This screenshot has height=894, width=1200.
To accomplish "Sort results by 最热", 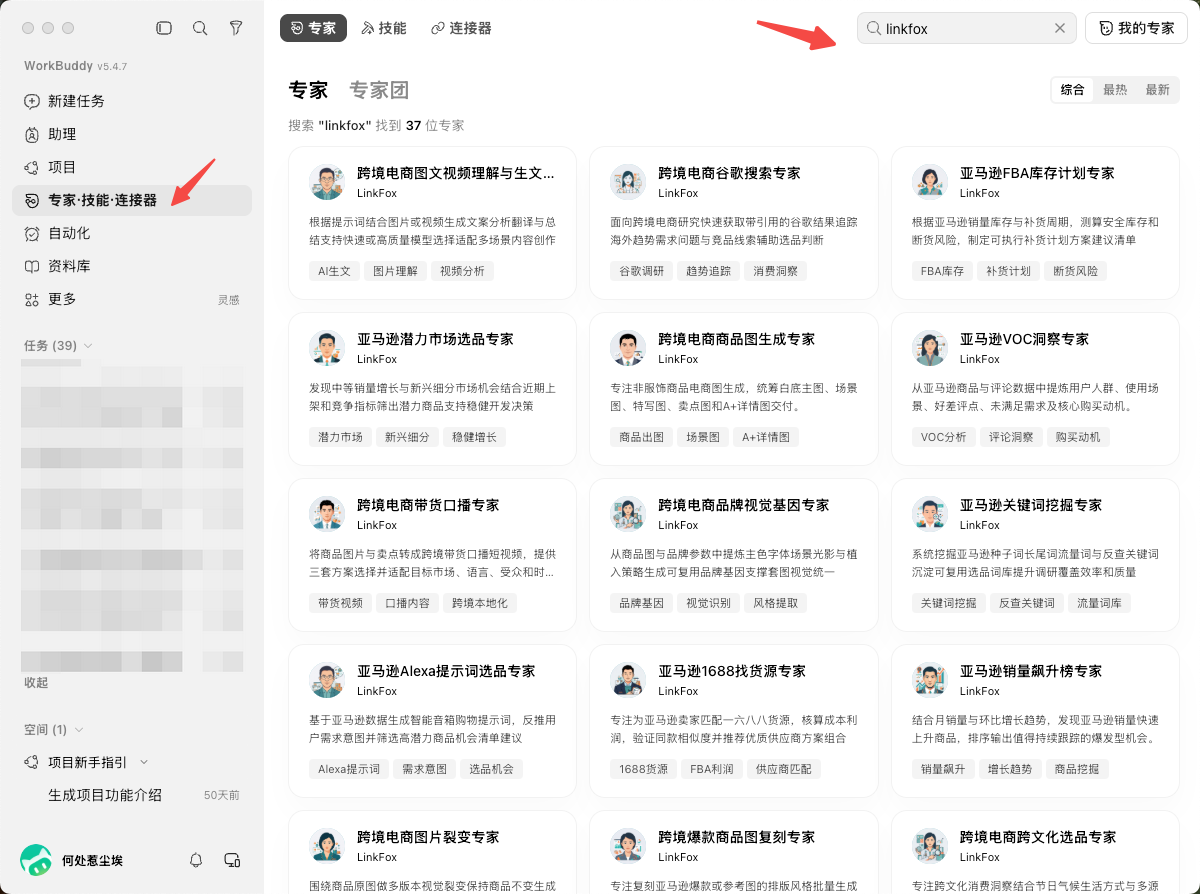I will [1115, 90].
